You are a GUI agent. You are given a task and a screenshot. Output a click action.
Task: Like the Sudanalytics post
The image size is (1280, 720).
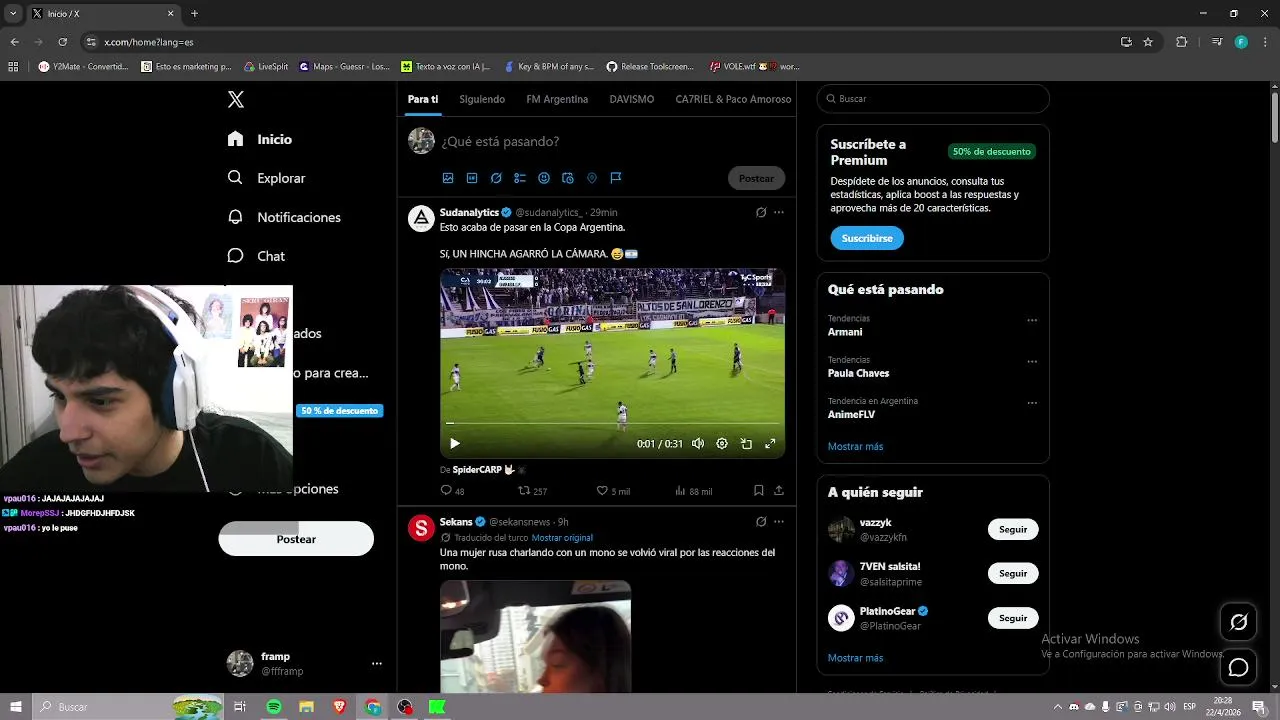[613, 491]
